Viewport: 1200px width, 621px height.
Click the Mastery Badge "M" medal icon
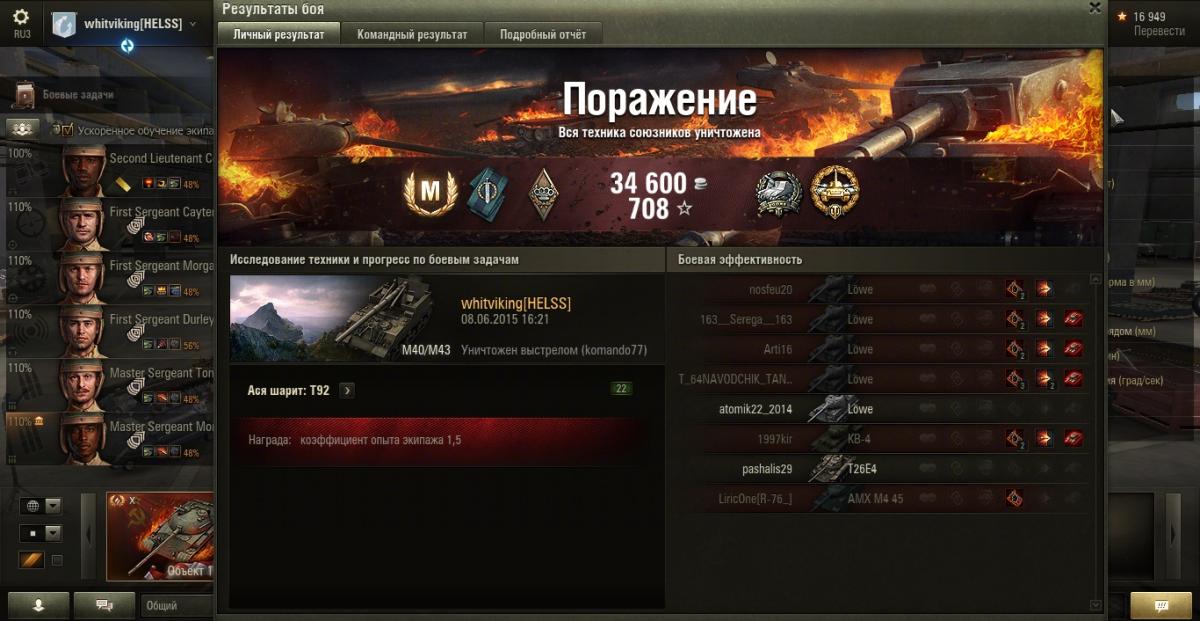[x=430, y=192]
